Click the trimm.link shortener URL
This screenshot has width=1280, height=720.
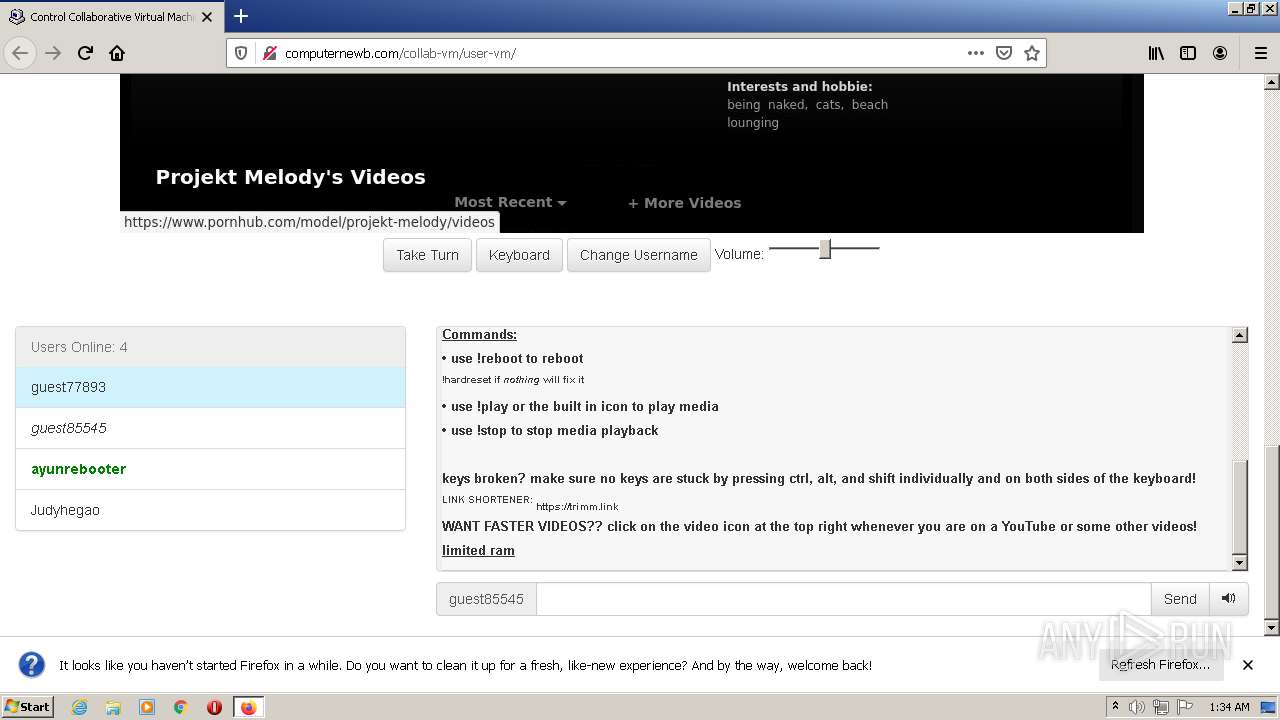[x=577, y=507]
